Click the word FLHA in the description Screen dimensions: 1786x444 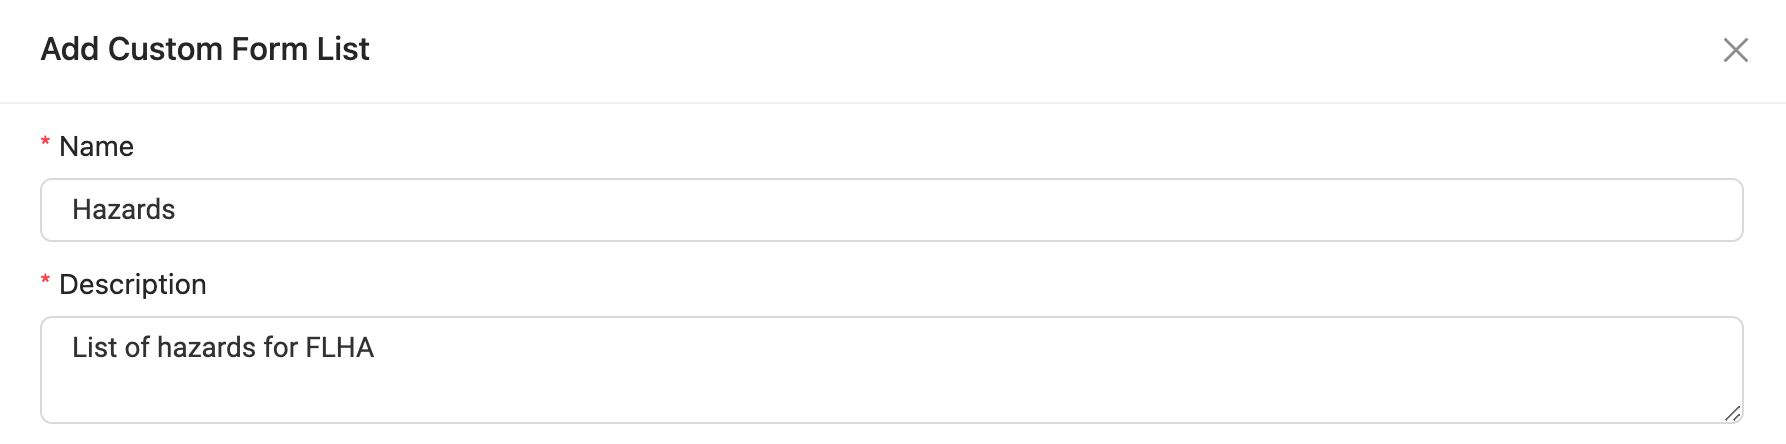click(339, 347)
